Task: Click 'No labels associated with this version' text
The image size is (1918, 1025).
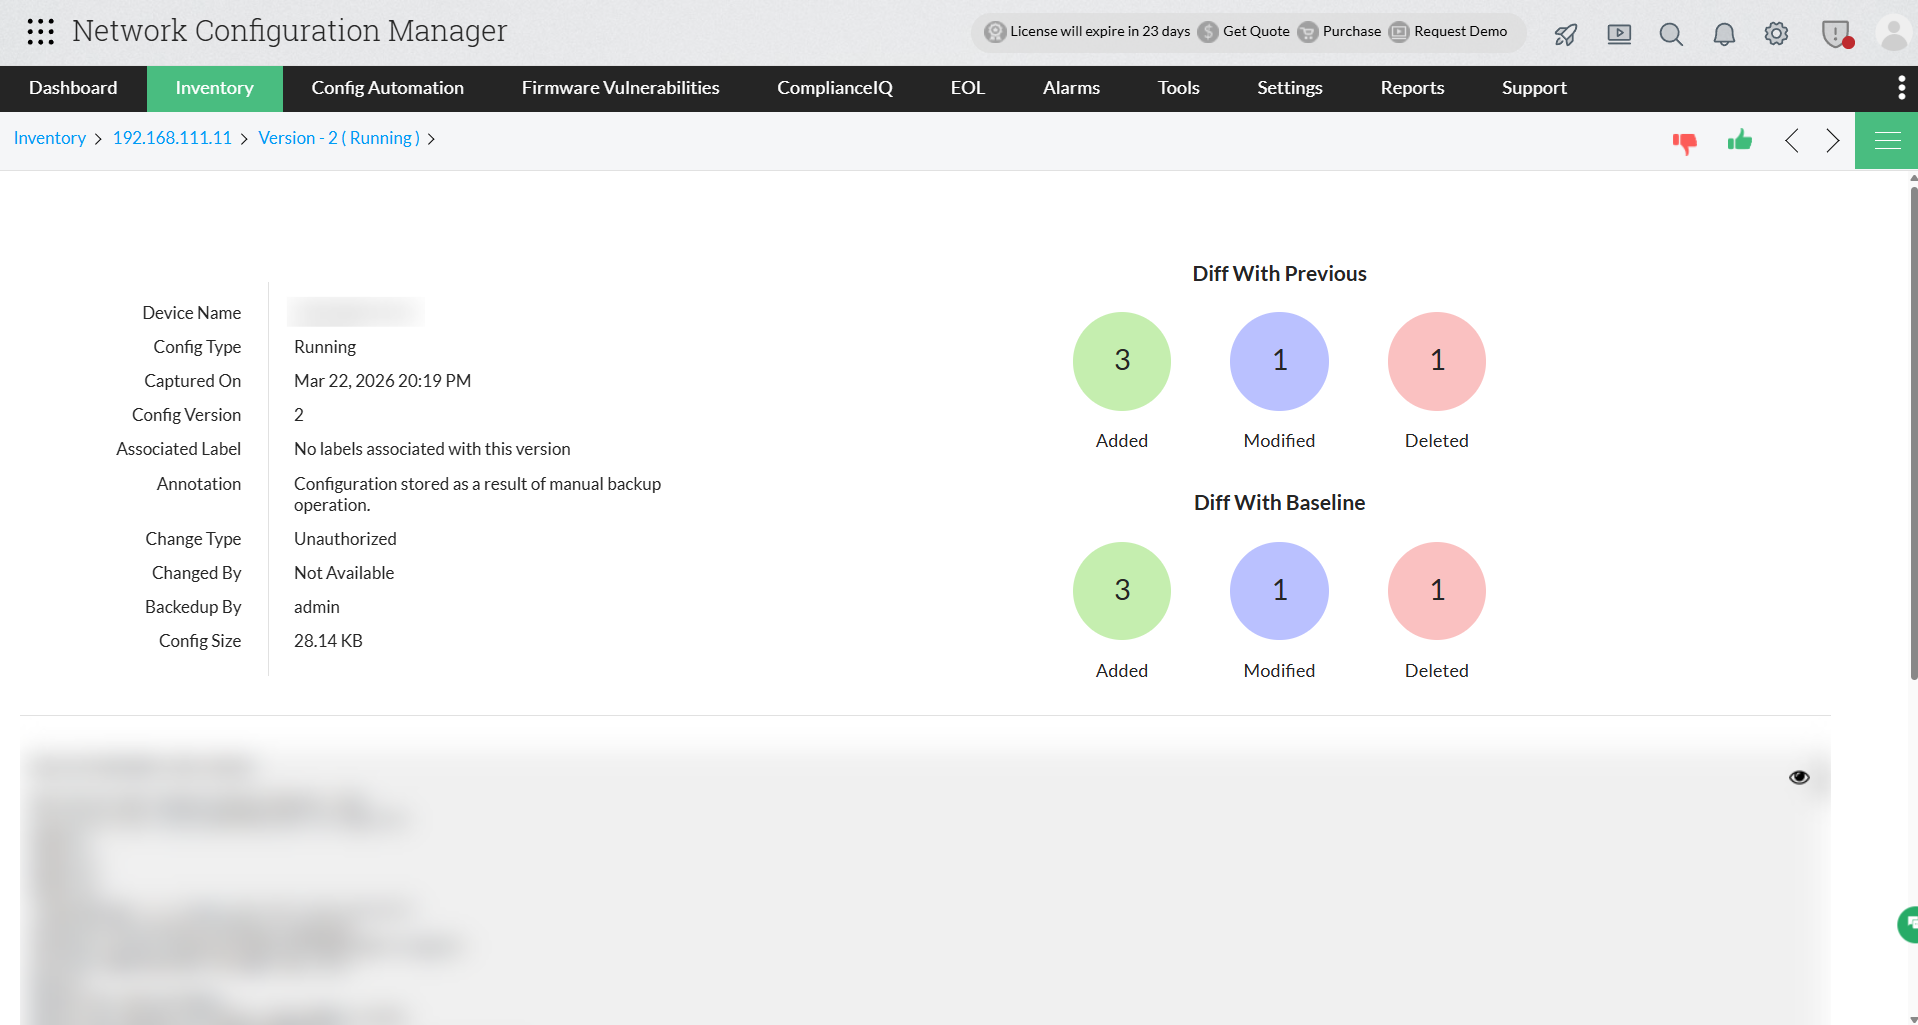Action: click(432, 449)
